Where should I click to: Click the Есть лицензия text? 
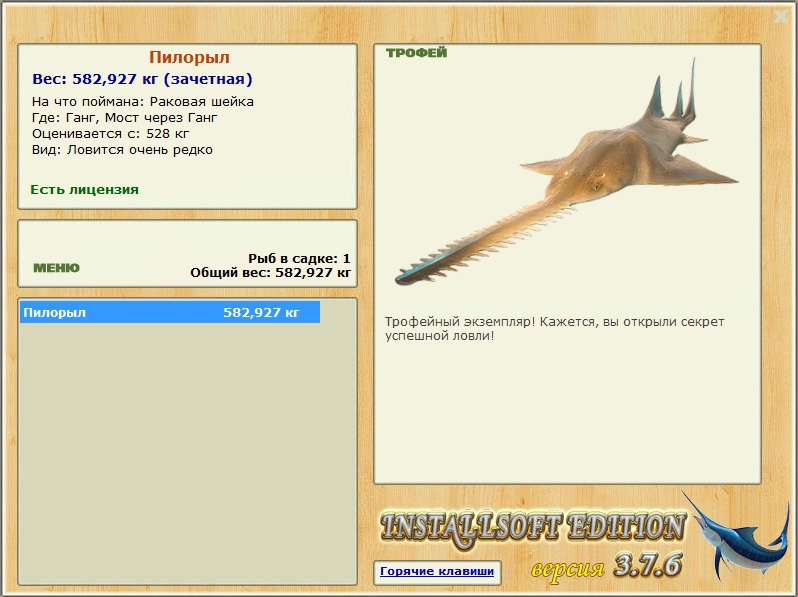[84, 190]
